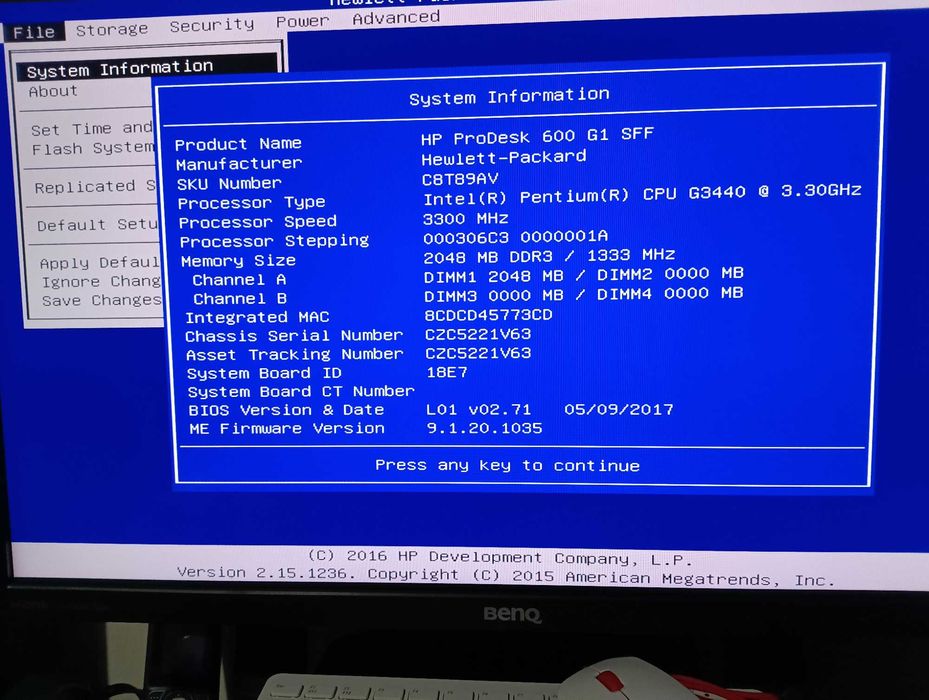This screenshot has width=929, height=700.
Task: Click the value Hewlett-Packard
Action: coord(504,158)
